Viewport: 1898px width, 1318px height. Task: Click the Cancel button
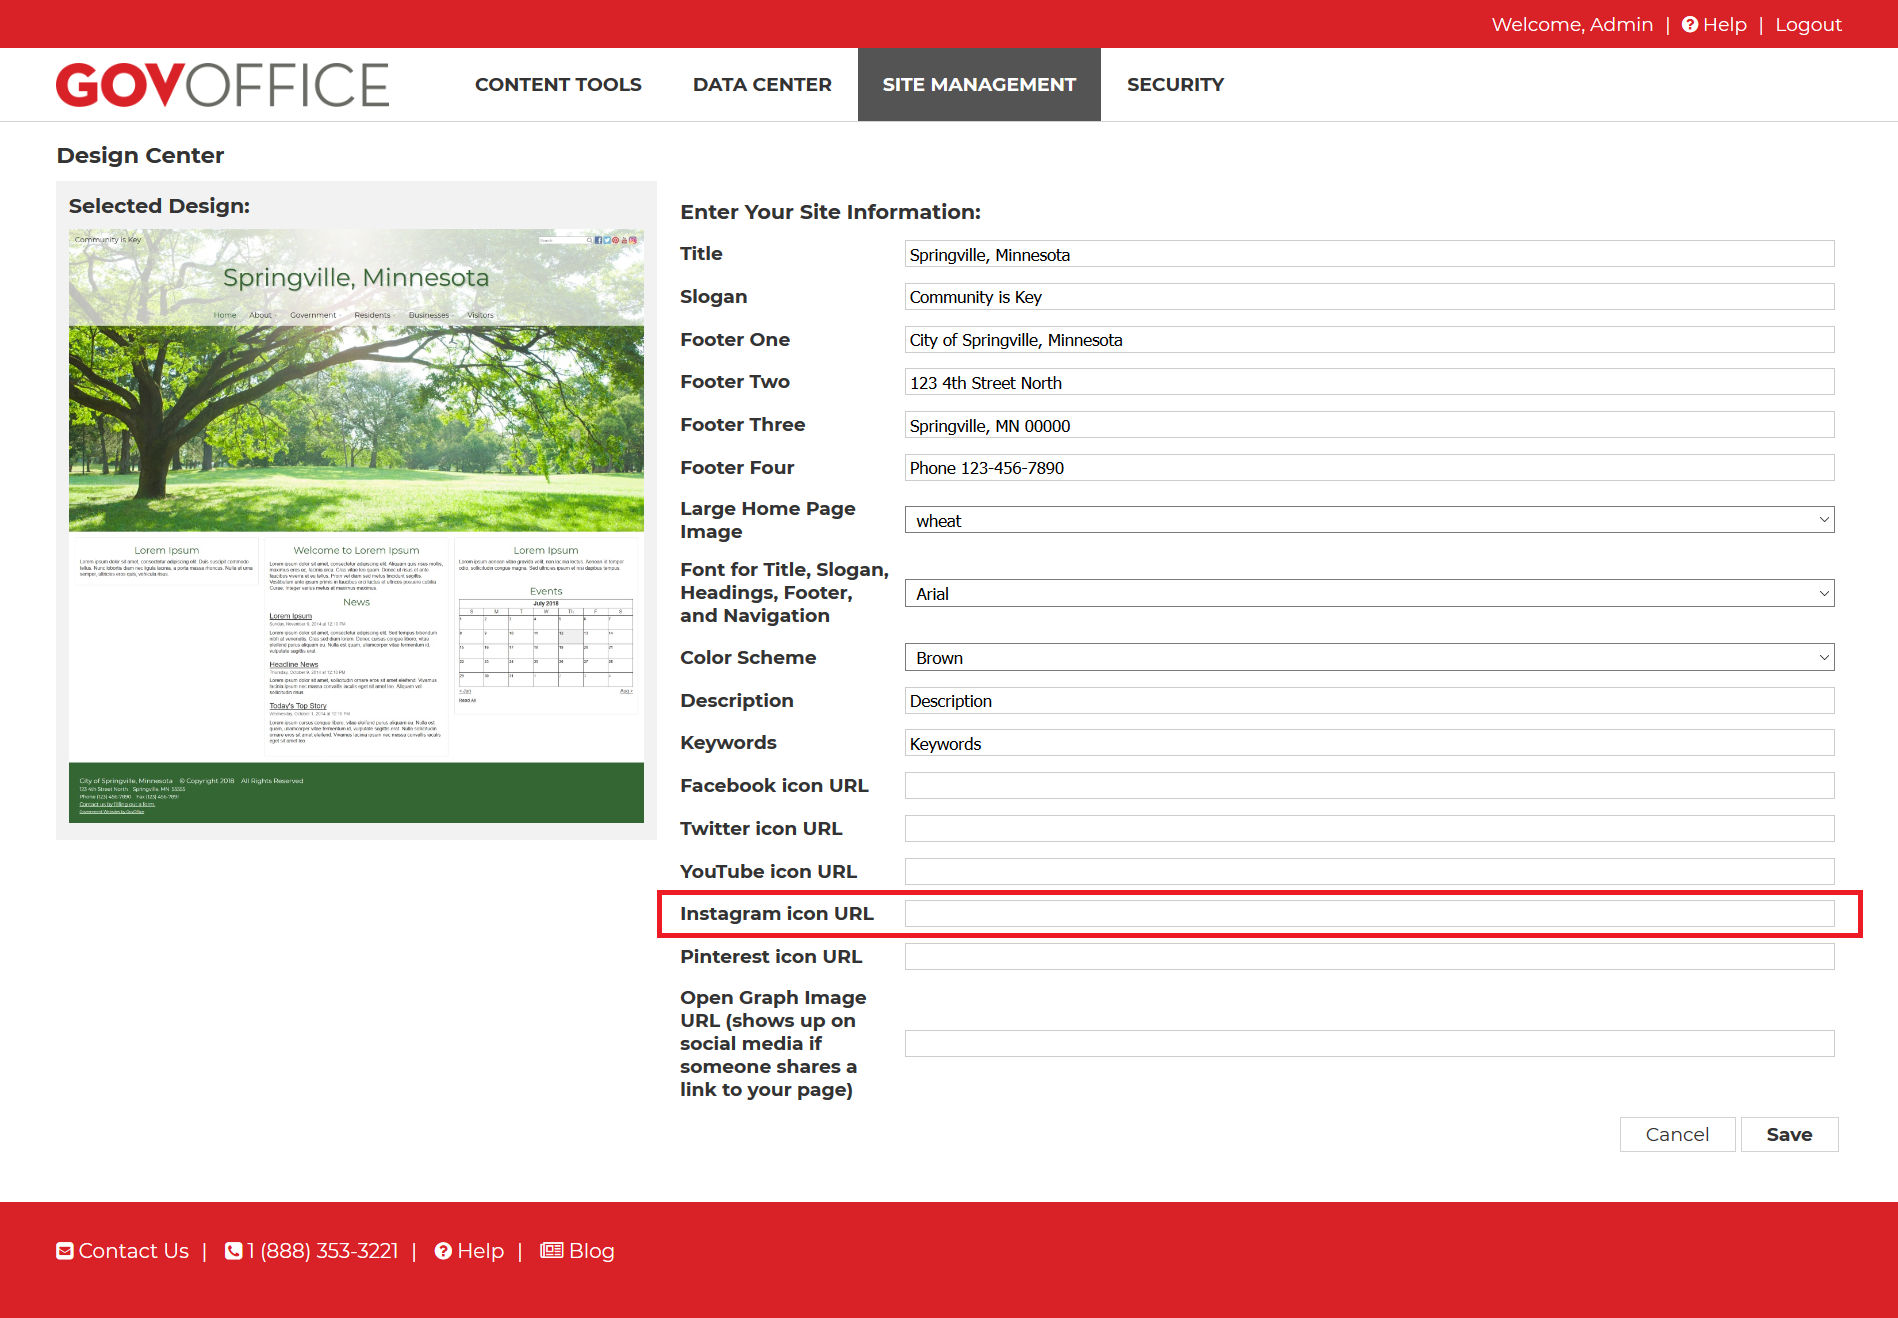[1677, 1135]
